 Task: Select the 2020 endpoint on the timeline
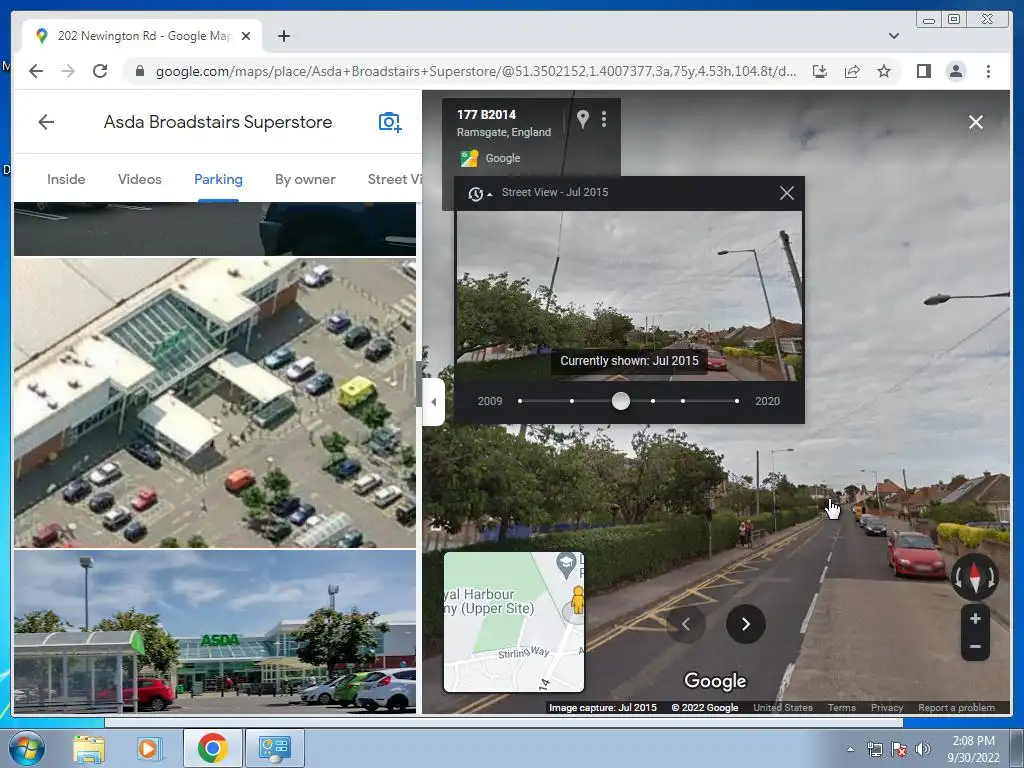click(737, 401)
